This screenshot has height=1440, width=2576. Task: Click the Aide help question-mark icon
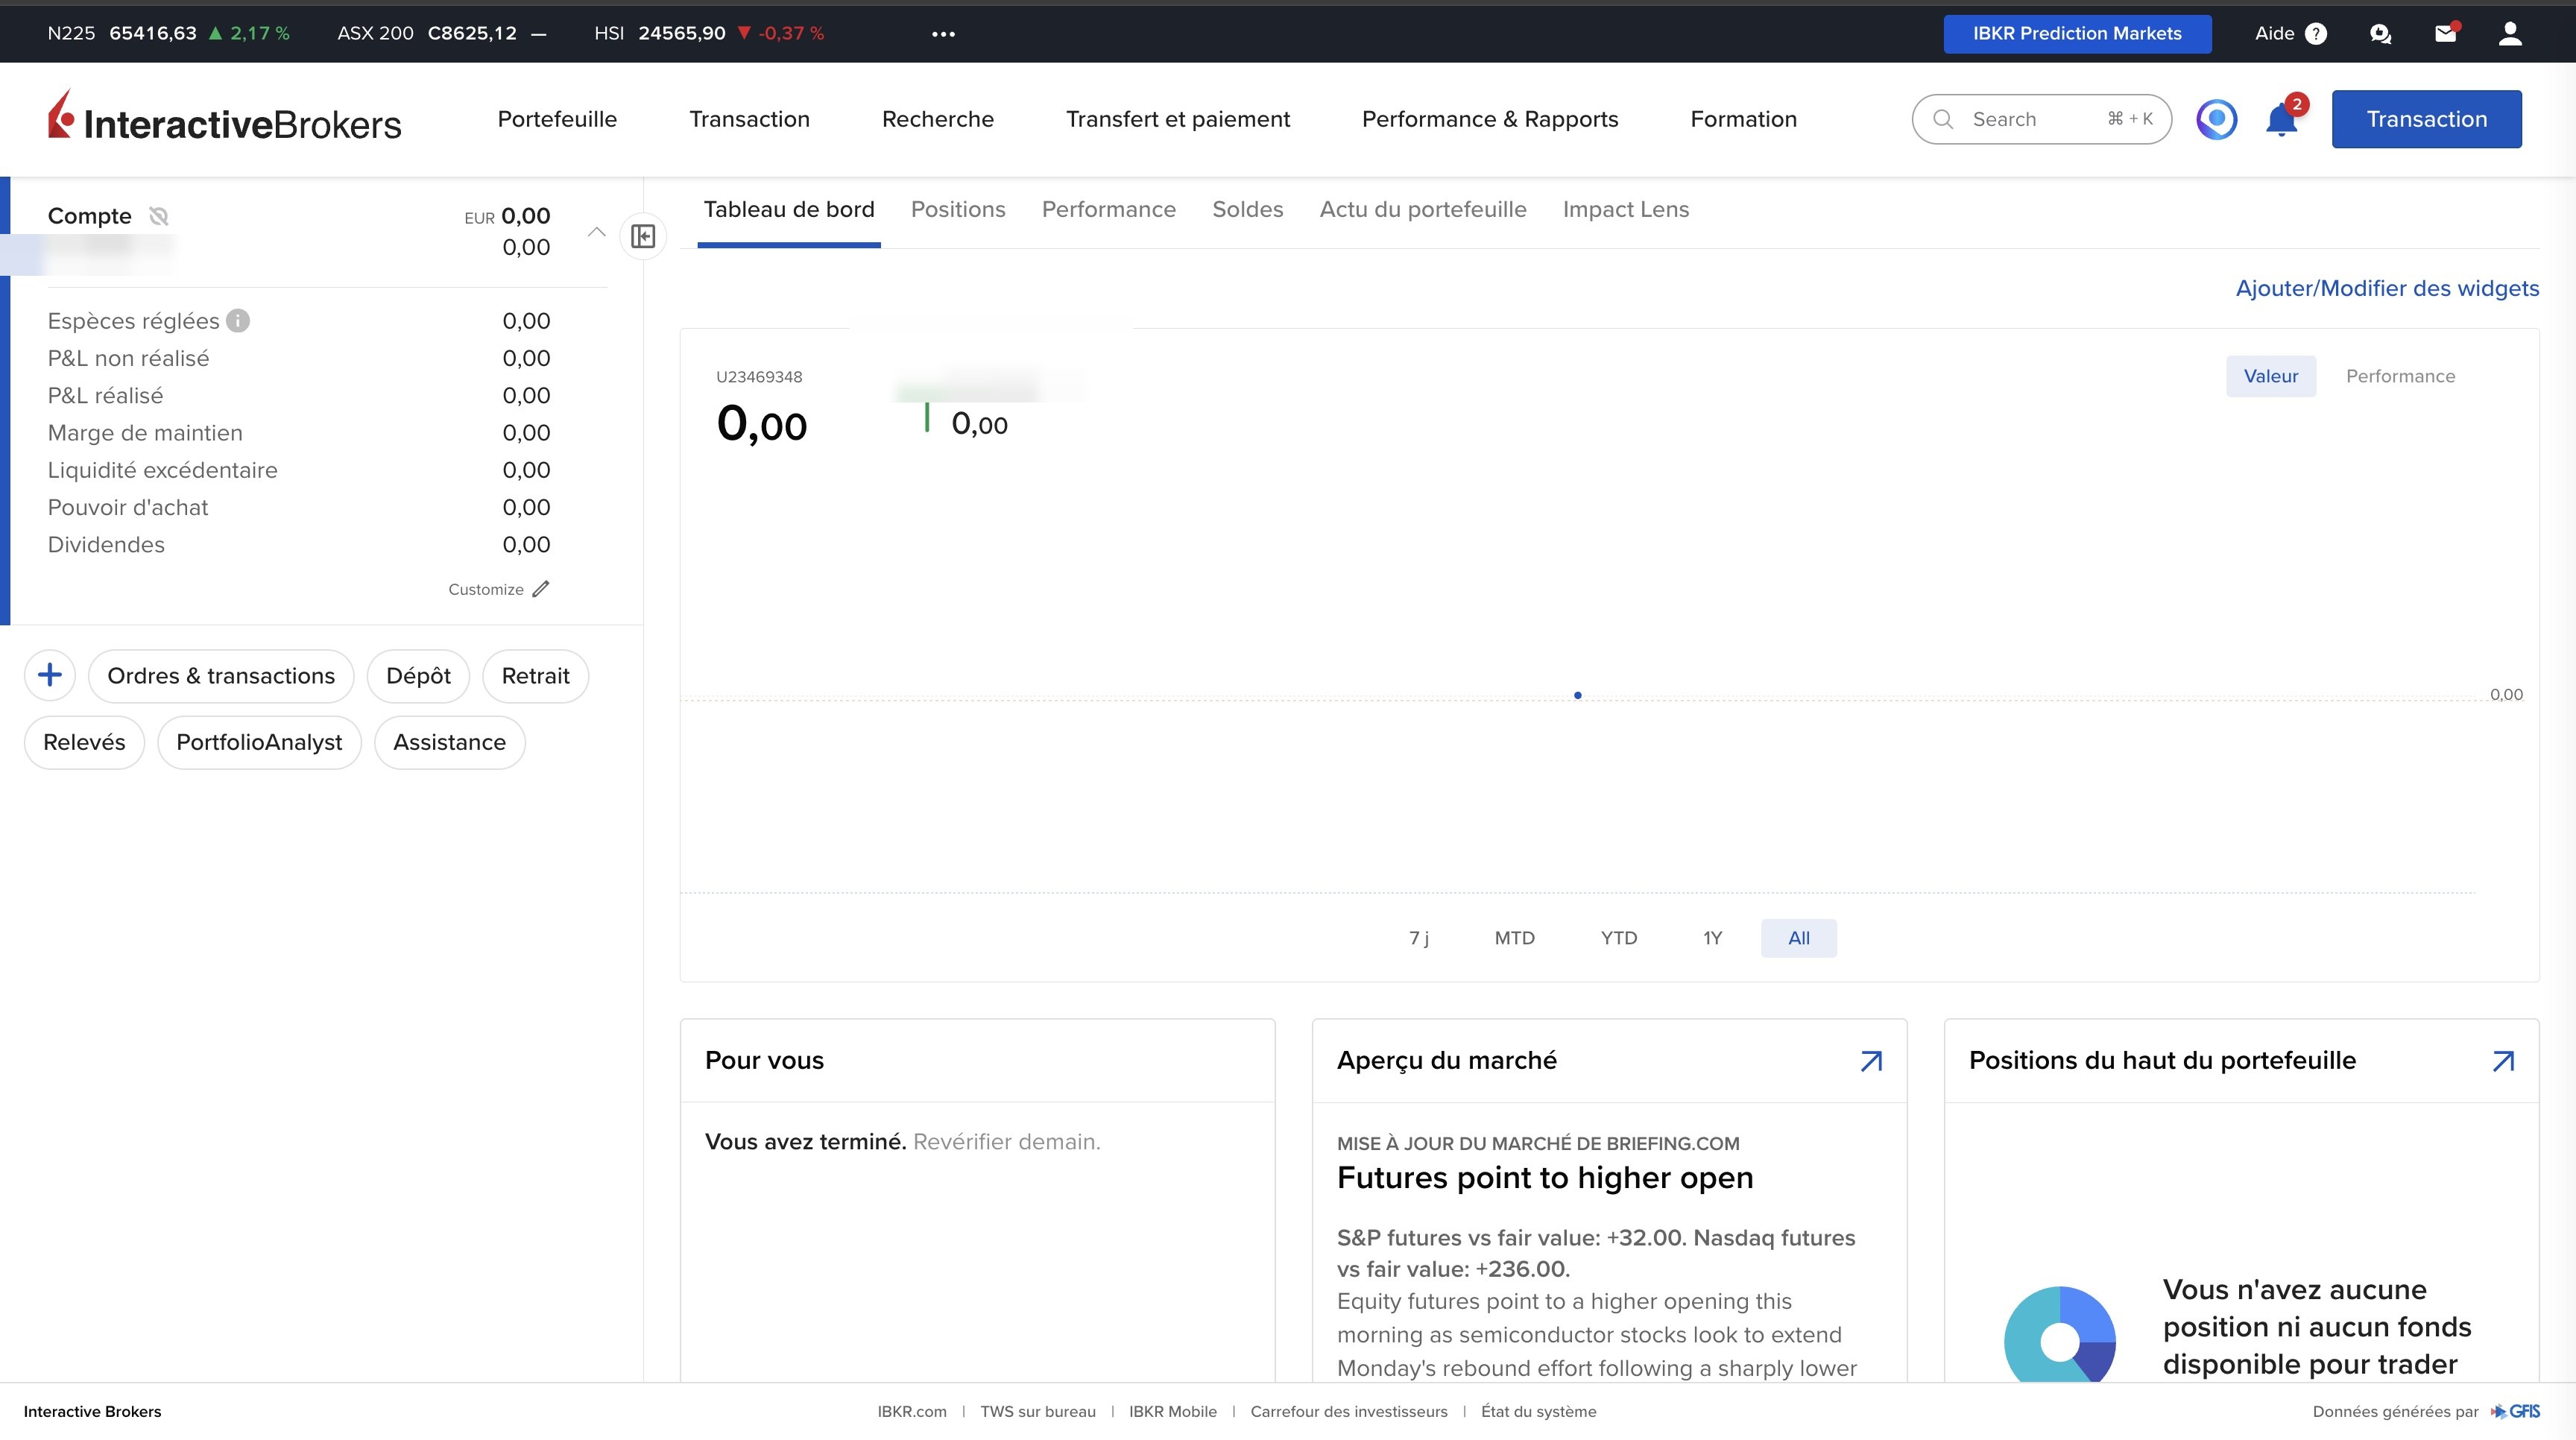[x=2316, y=34]
